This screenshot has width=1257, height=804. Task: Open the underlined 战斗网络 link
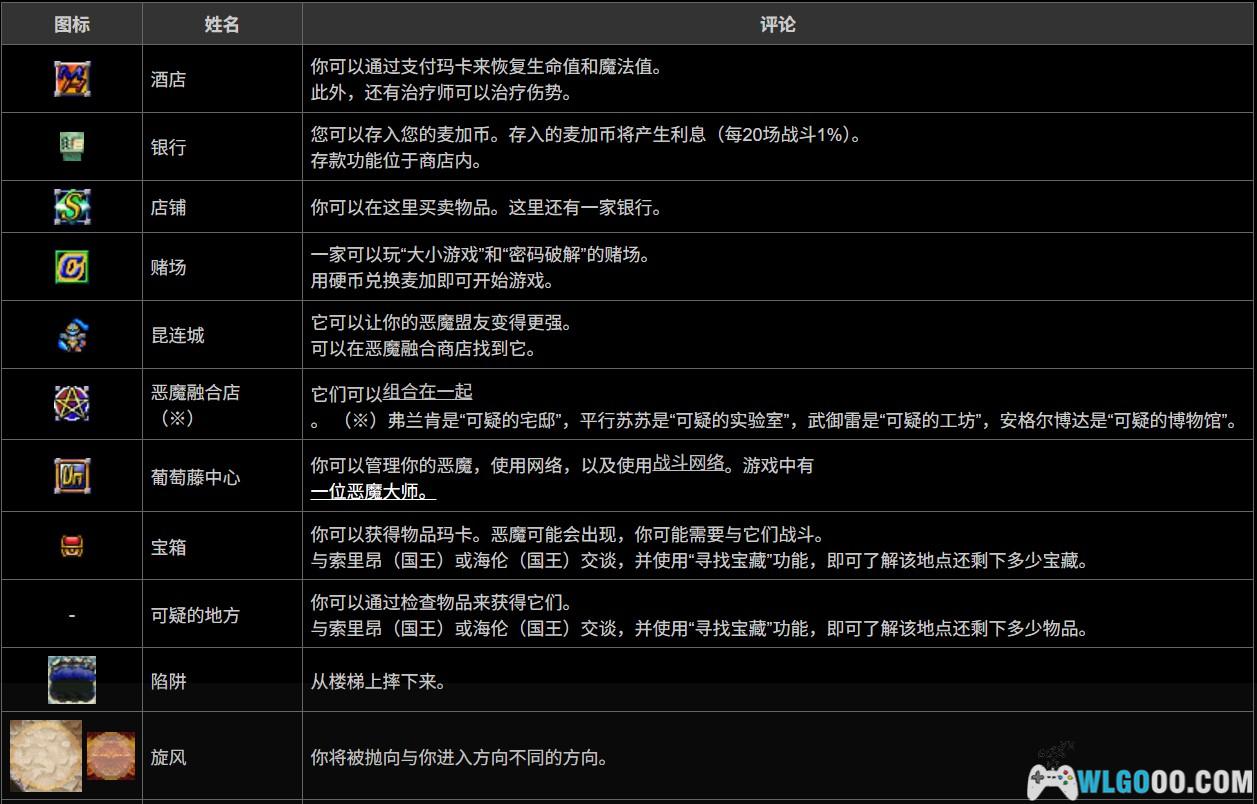pyautogui.click(x=689, y=465)
